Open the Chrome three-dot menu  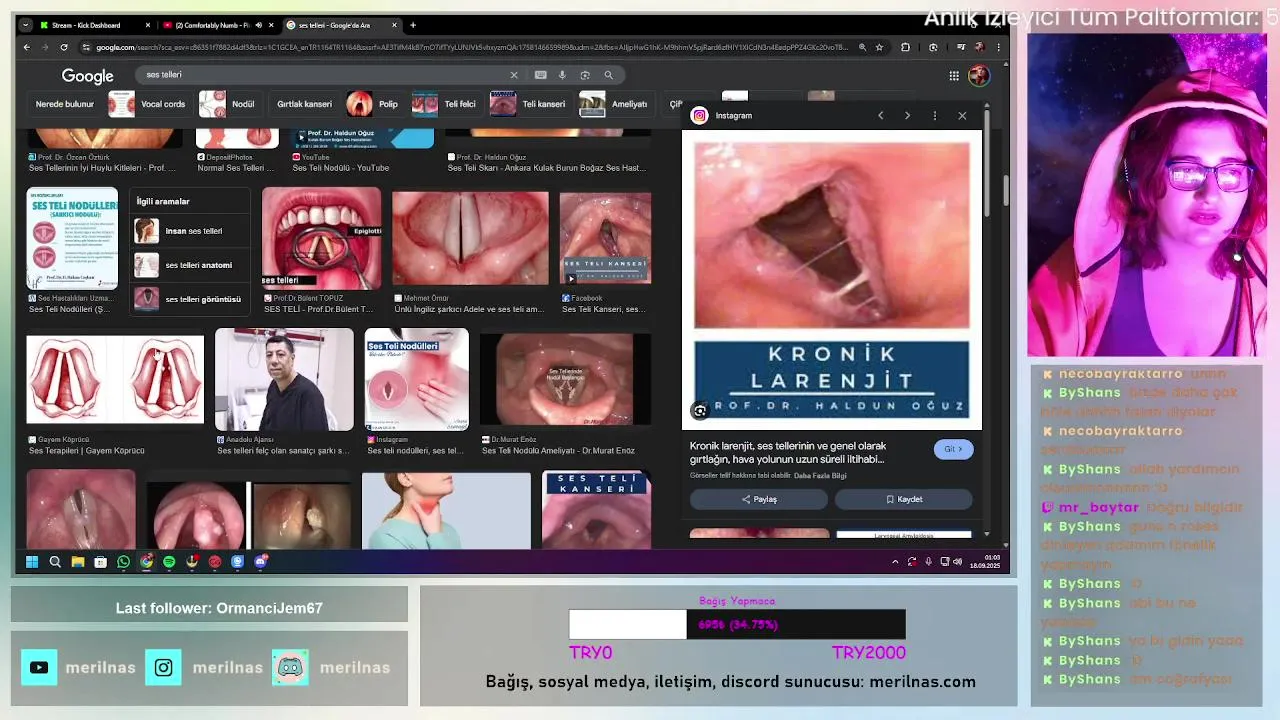[x=998, y=47]
